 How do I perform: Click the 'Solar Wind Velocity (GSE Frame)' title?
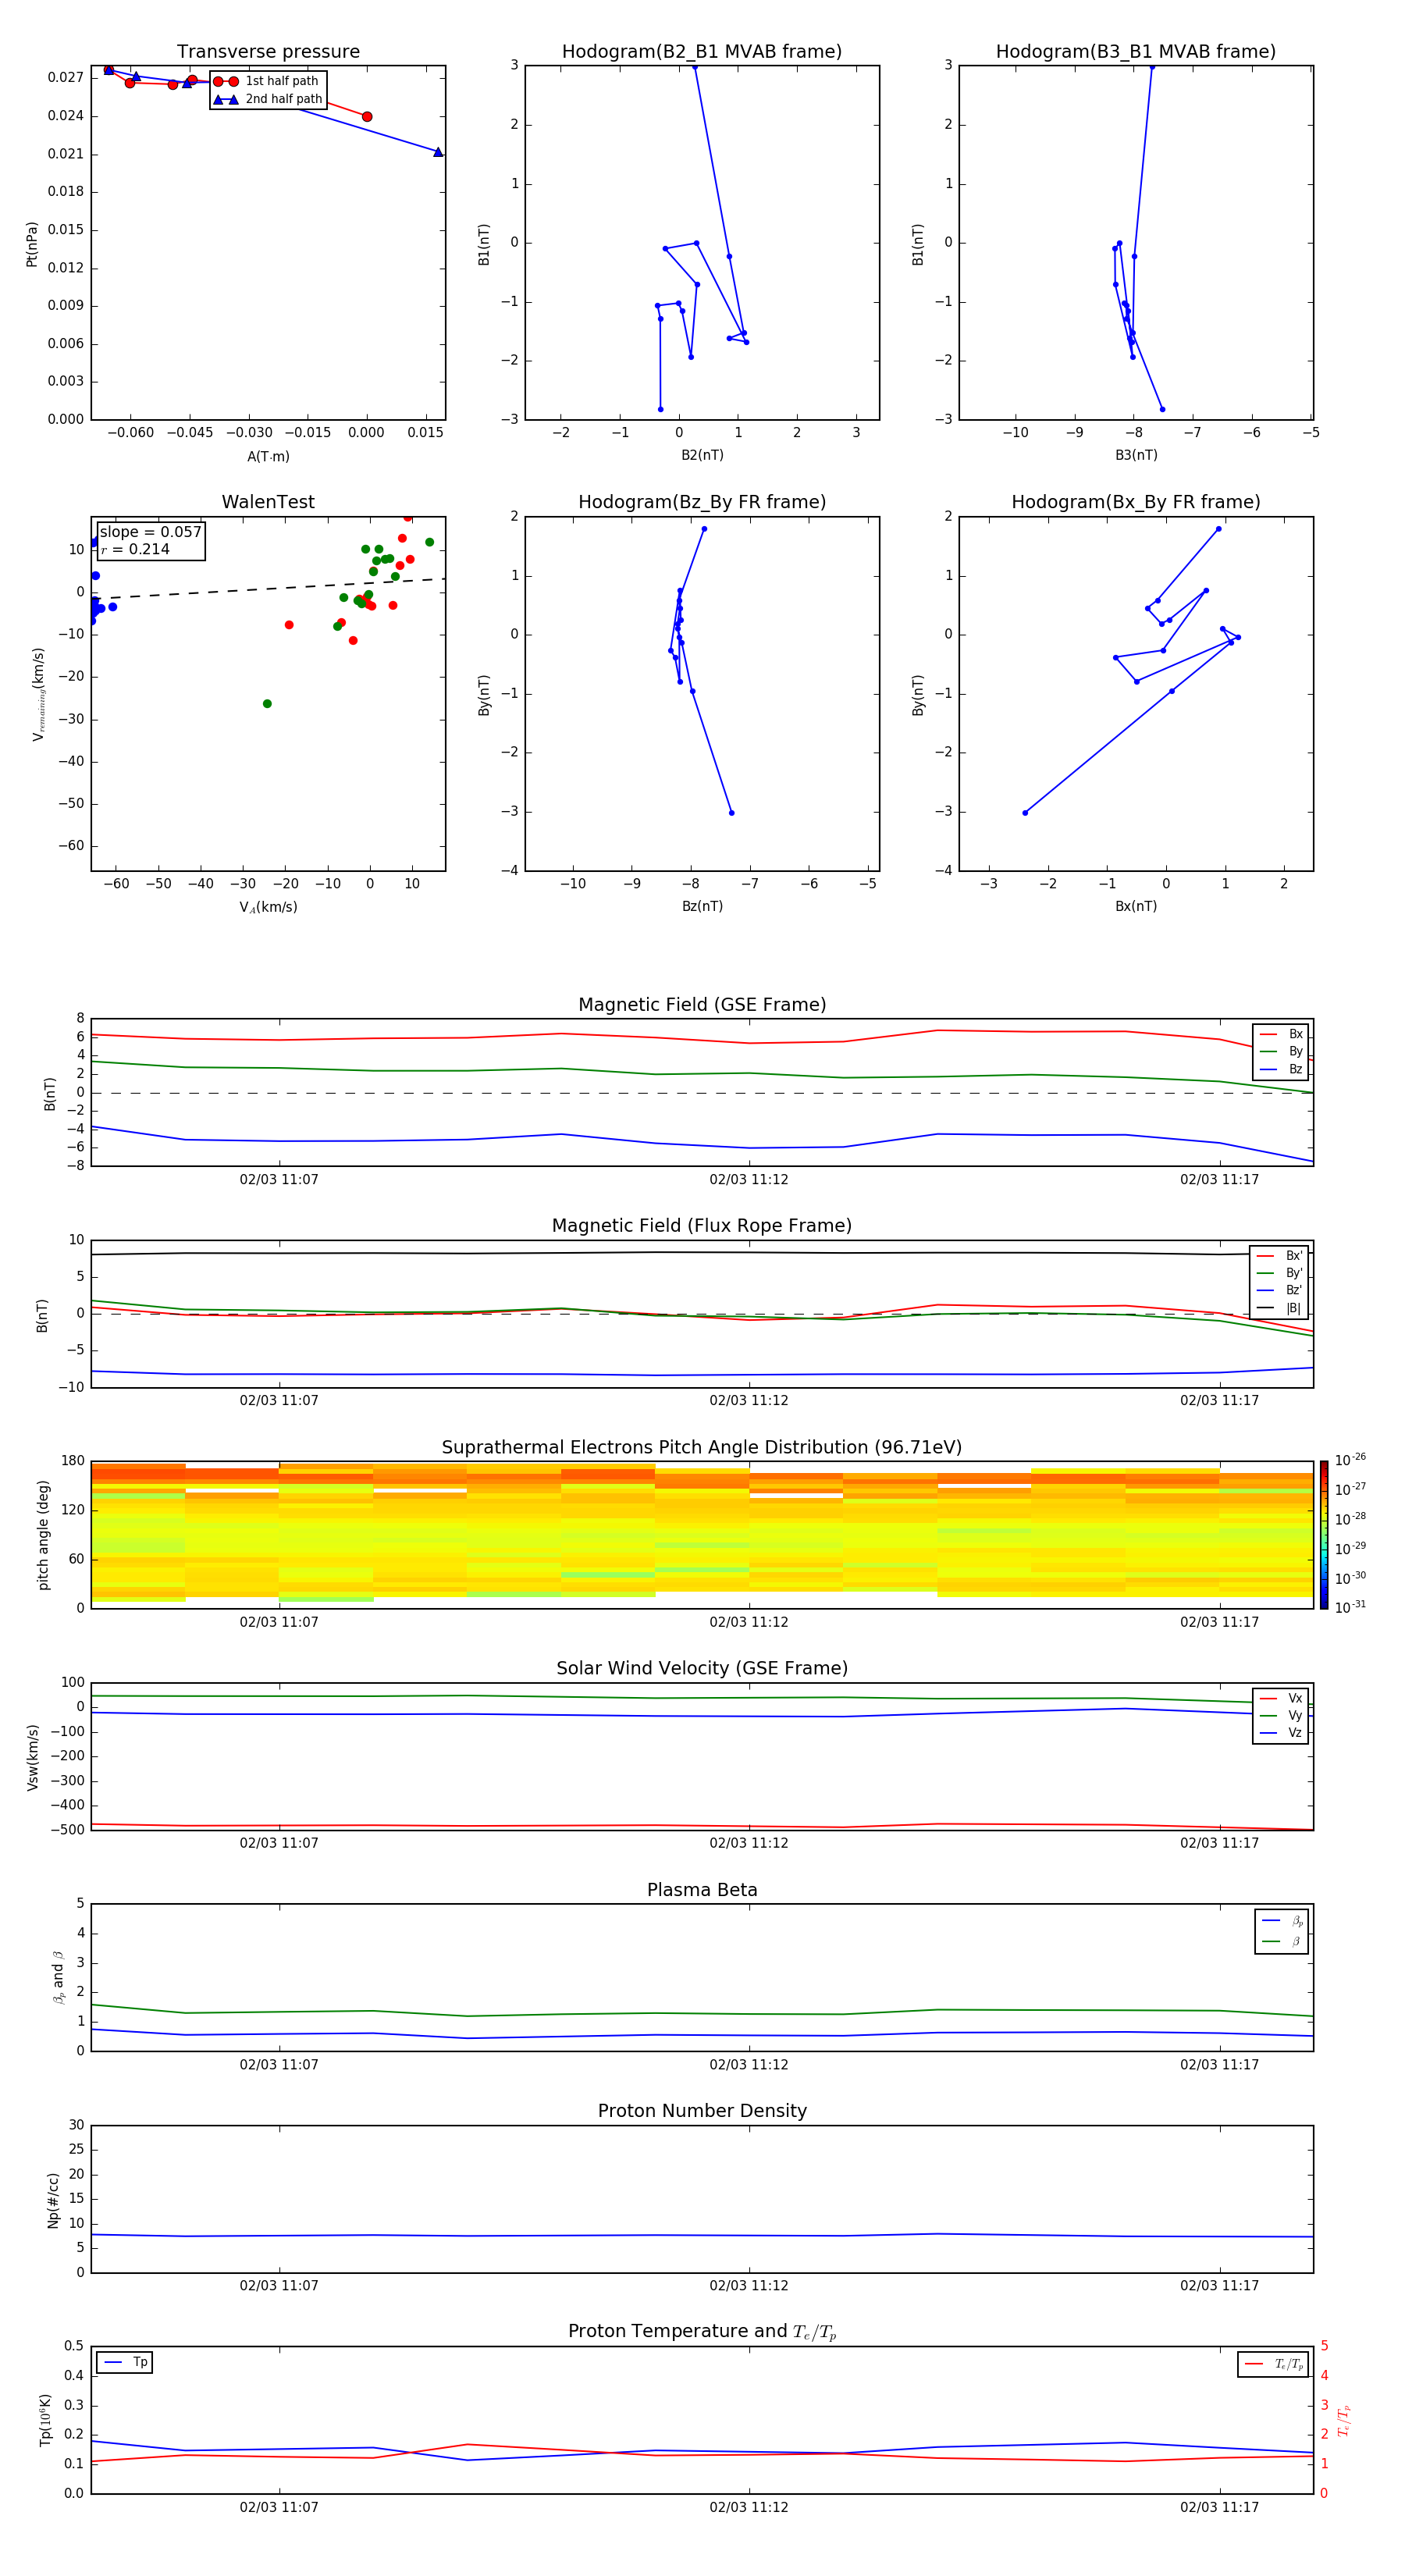(702, 1668)
